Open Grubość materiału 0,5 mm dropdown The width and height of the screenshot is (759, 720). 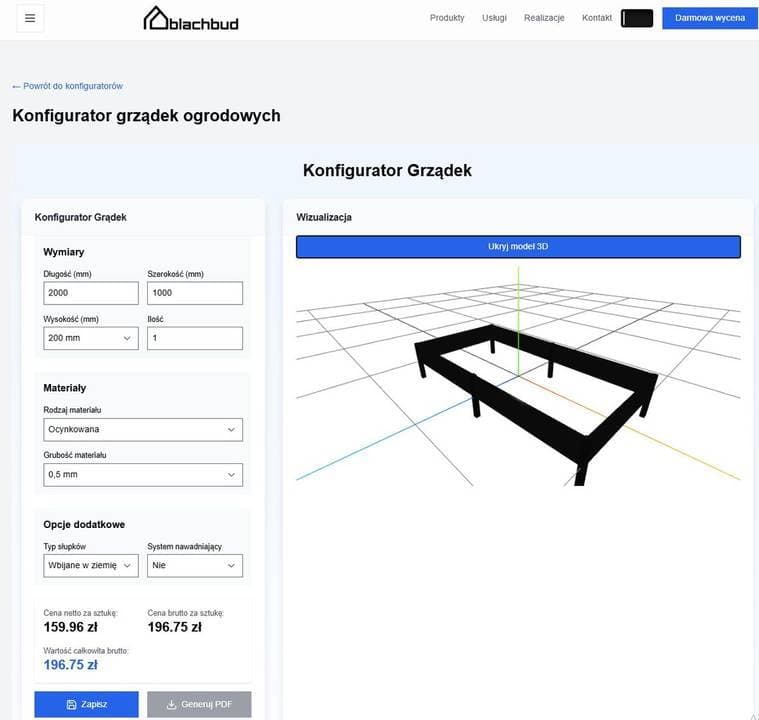click(143, 475)
